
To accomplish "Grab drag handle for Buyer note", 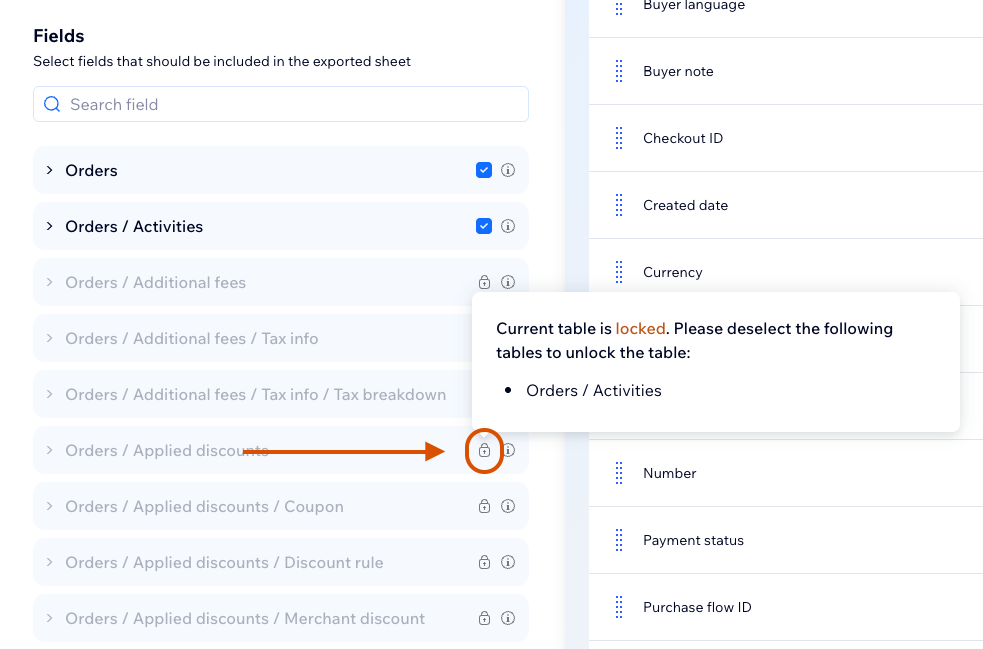I will click(x=619, y=71).
